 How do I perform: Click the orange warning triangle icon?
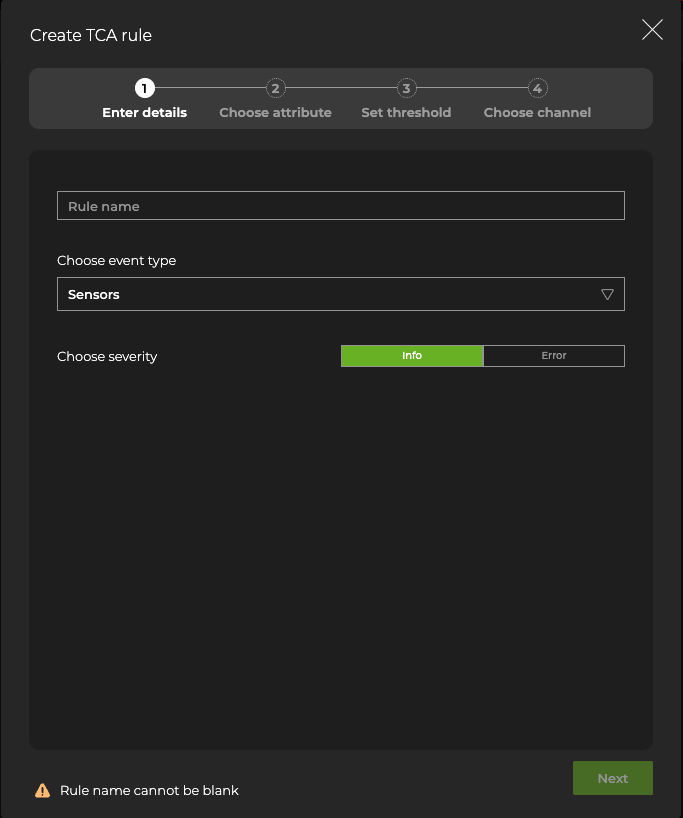click(x=42, y=790)
